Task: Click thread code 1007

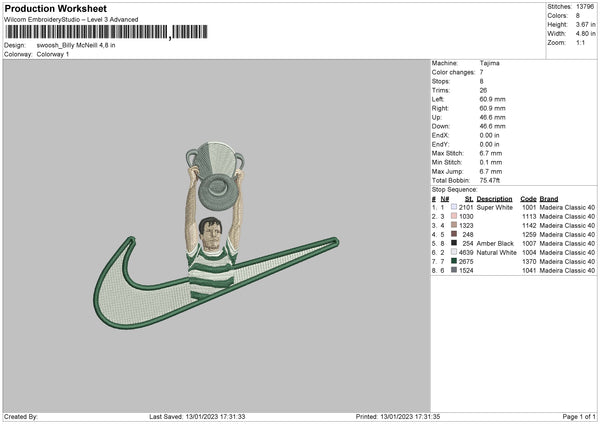Action: (529, 243)
